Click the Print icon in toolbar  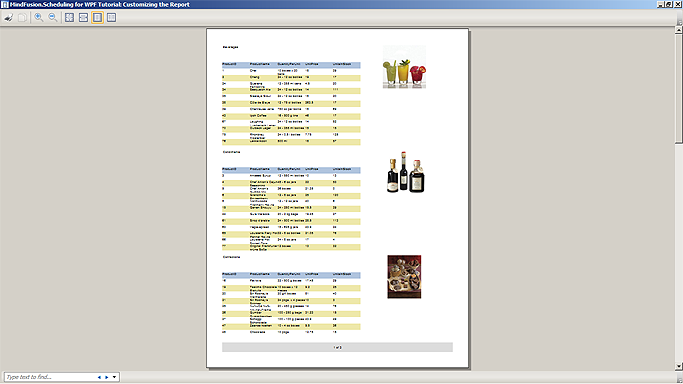(9, 18)
